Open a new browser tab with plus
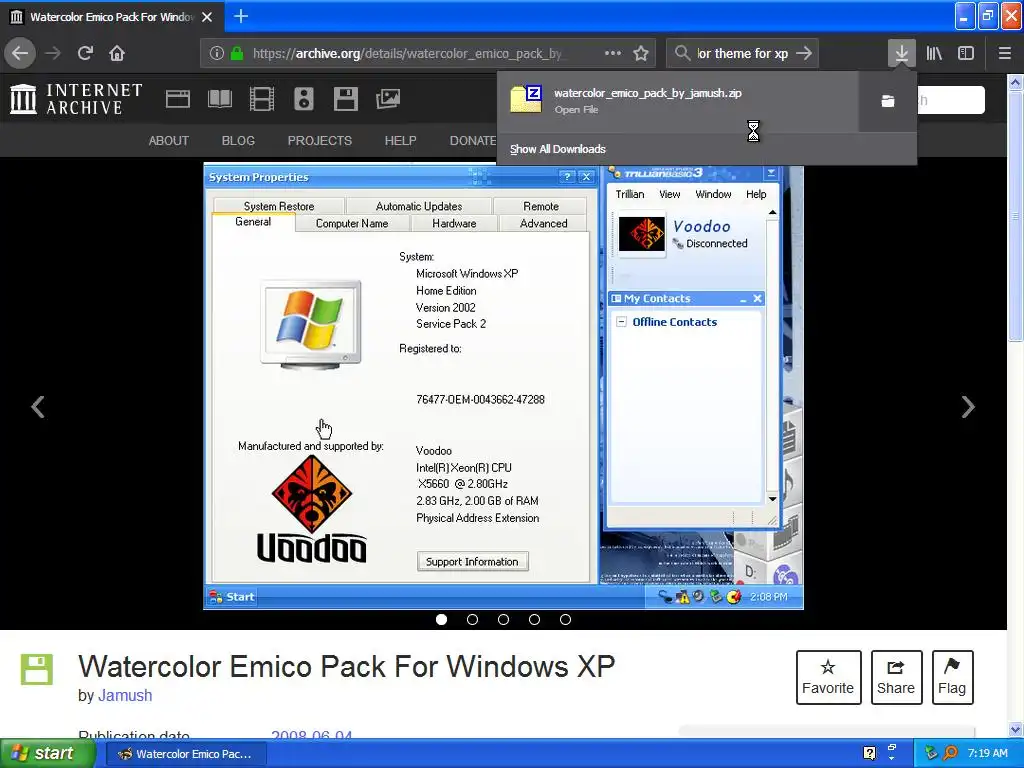1024x768 pixels. point(241,16)
